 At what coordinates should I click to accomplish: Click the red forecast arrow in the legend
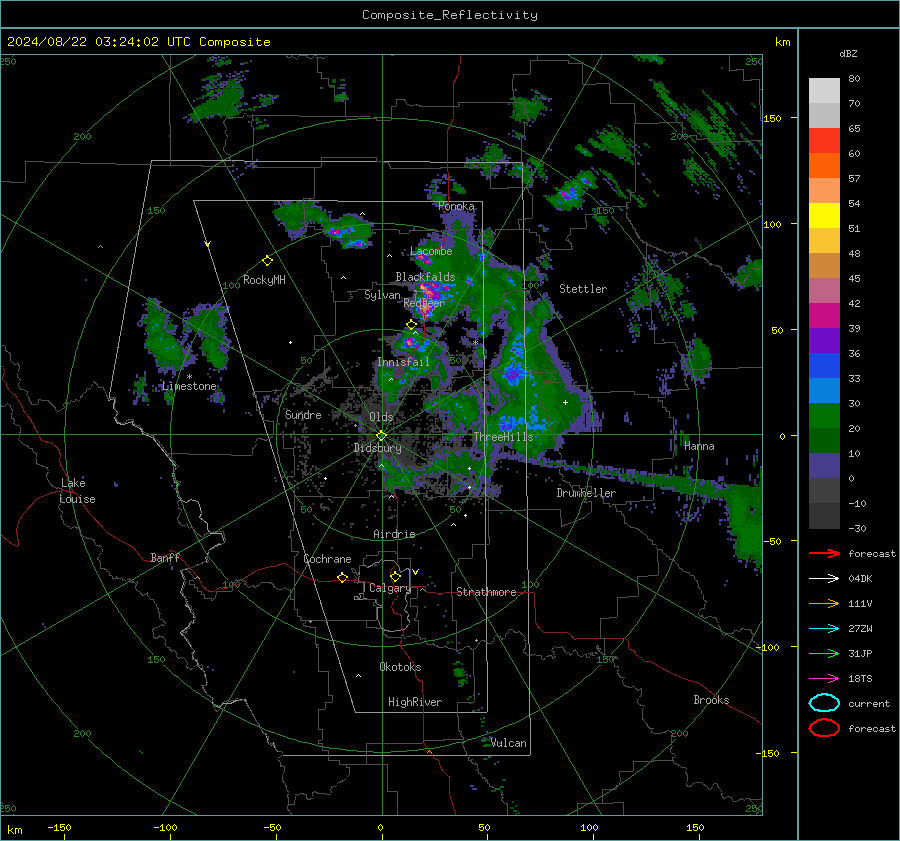tap(824, 553)
